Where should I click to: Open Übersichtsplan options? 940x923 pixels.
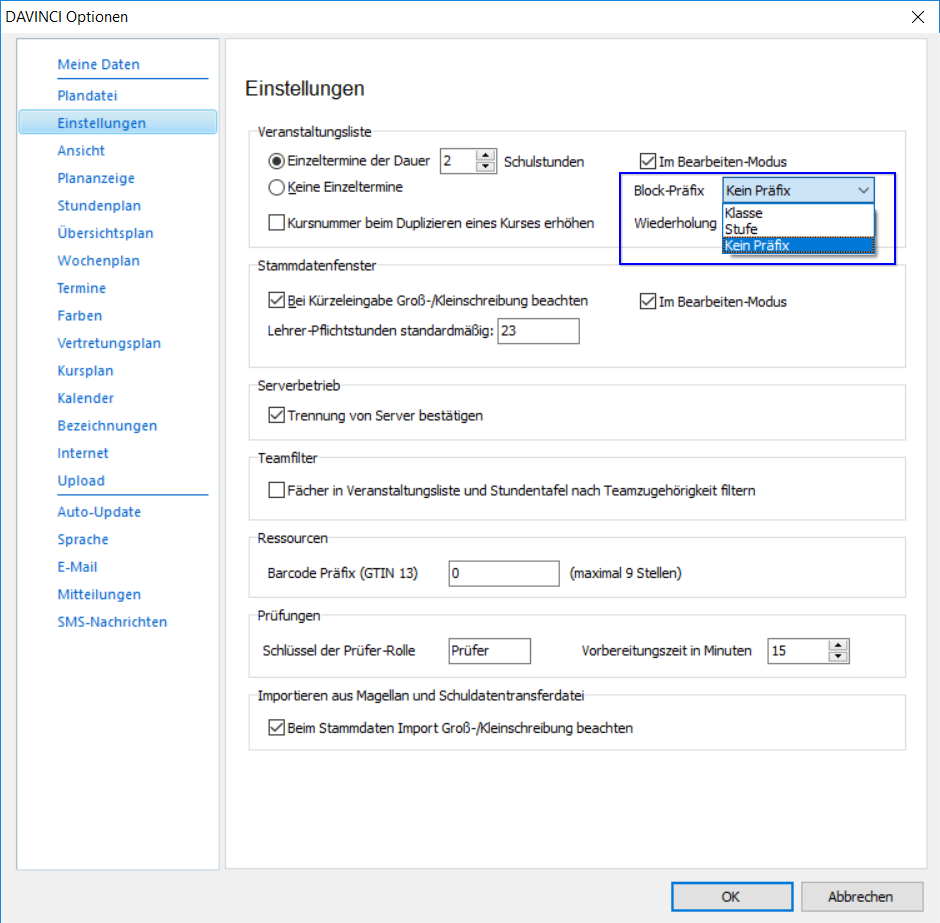click(106, 233)
